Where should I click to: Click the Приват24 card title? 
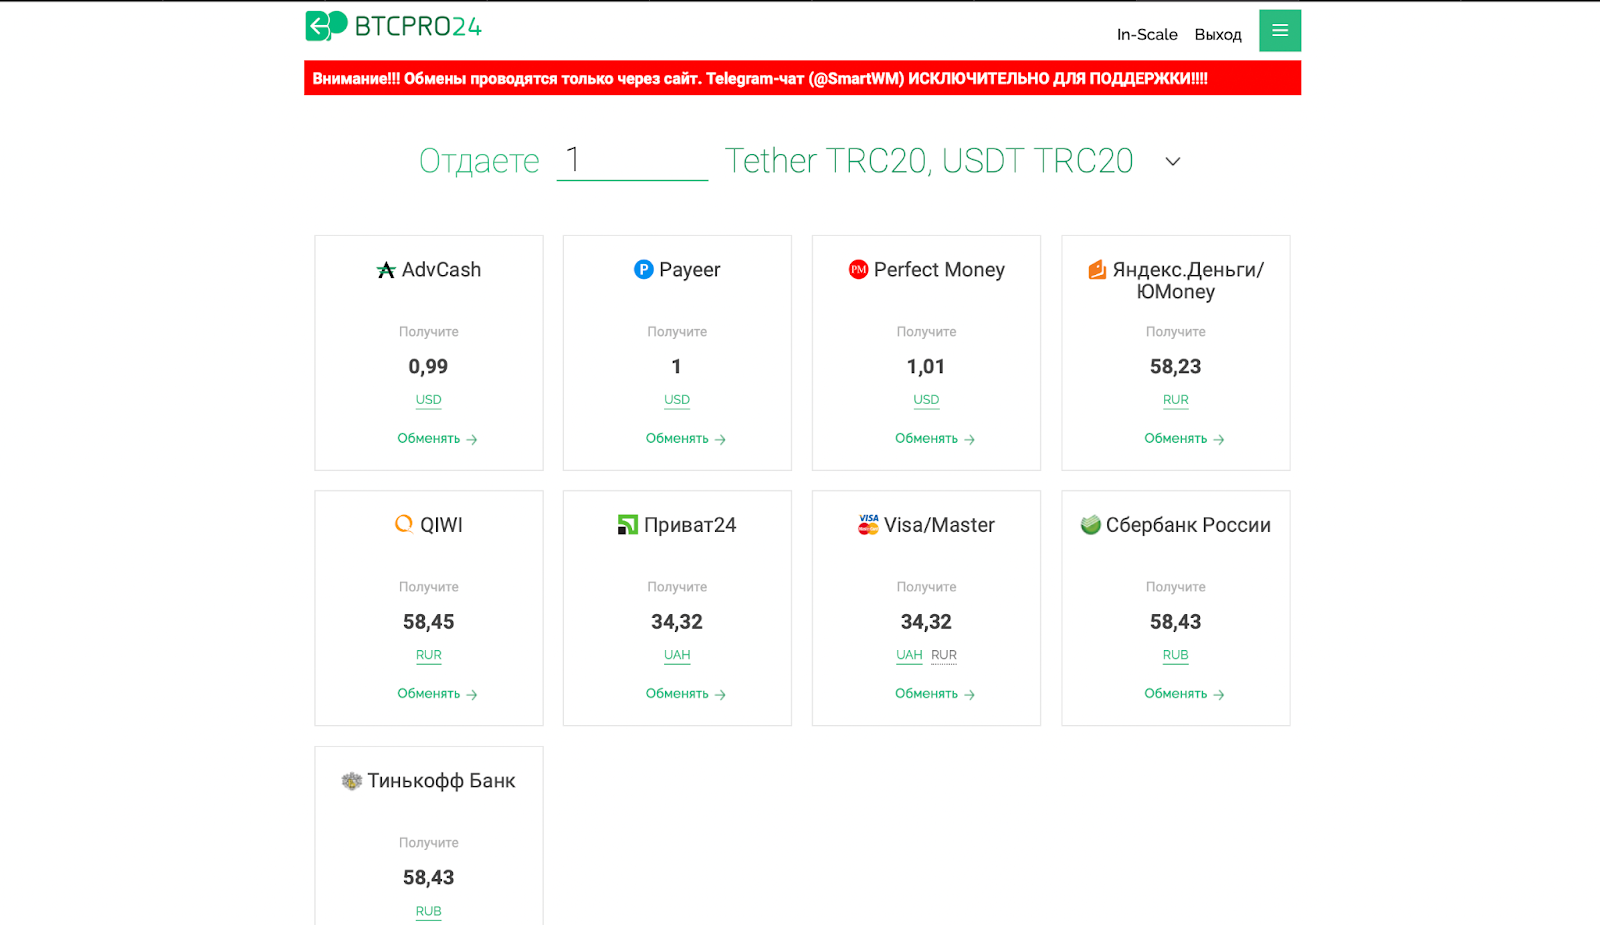click(x=690, y=525)
